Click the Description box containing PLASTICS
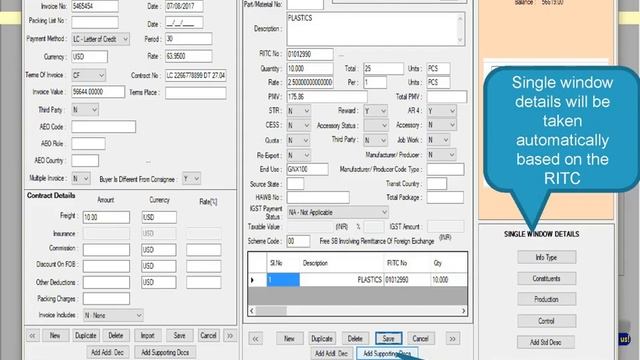The image size is (640, 360). click(376, 29)
